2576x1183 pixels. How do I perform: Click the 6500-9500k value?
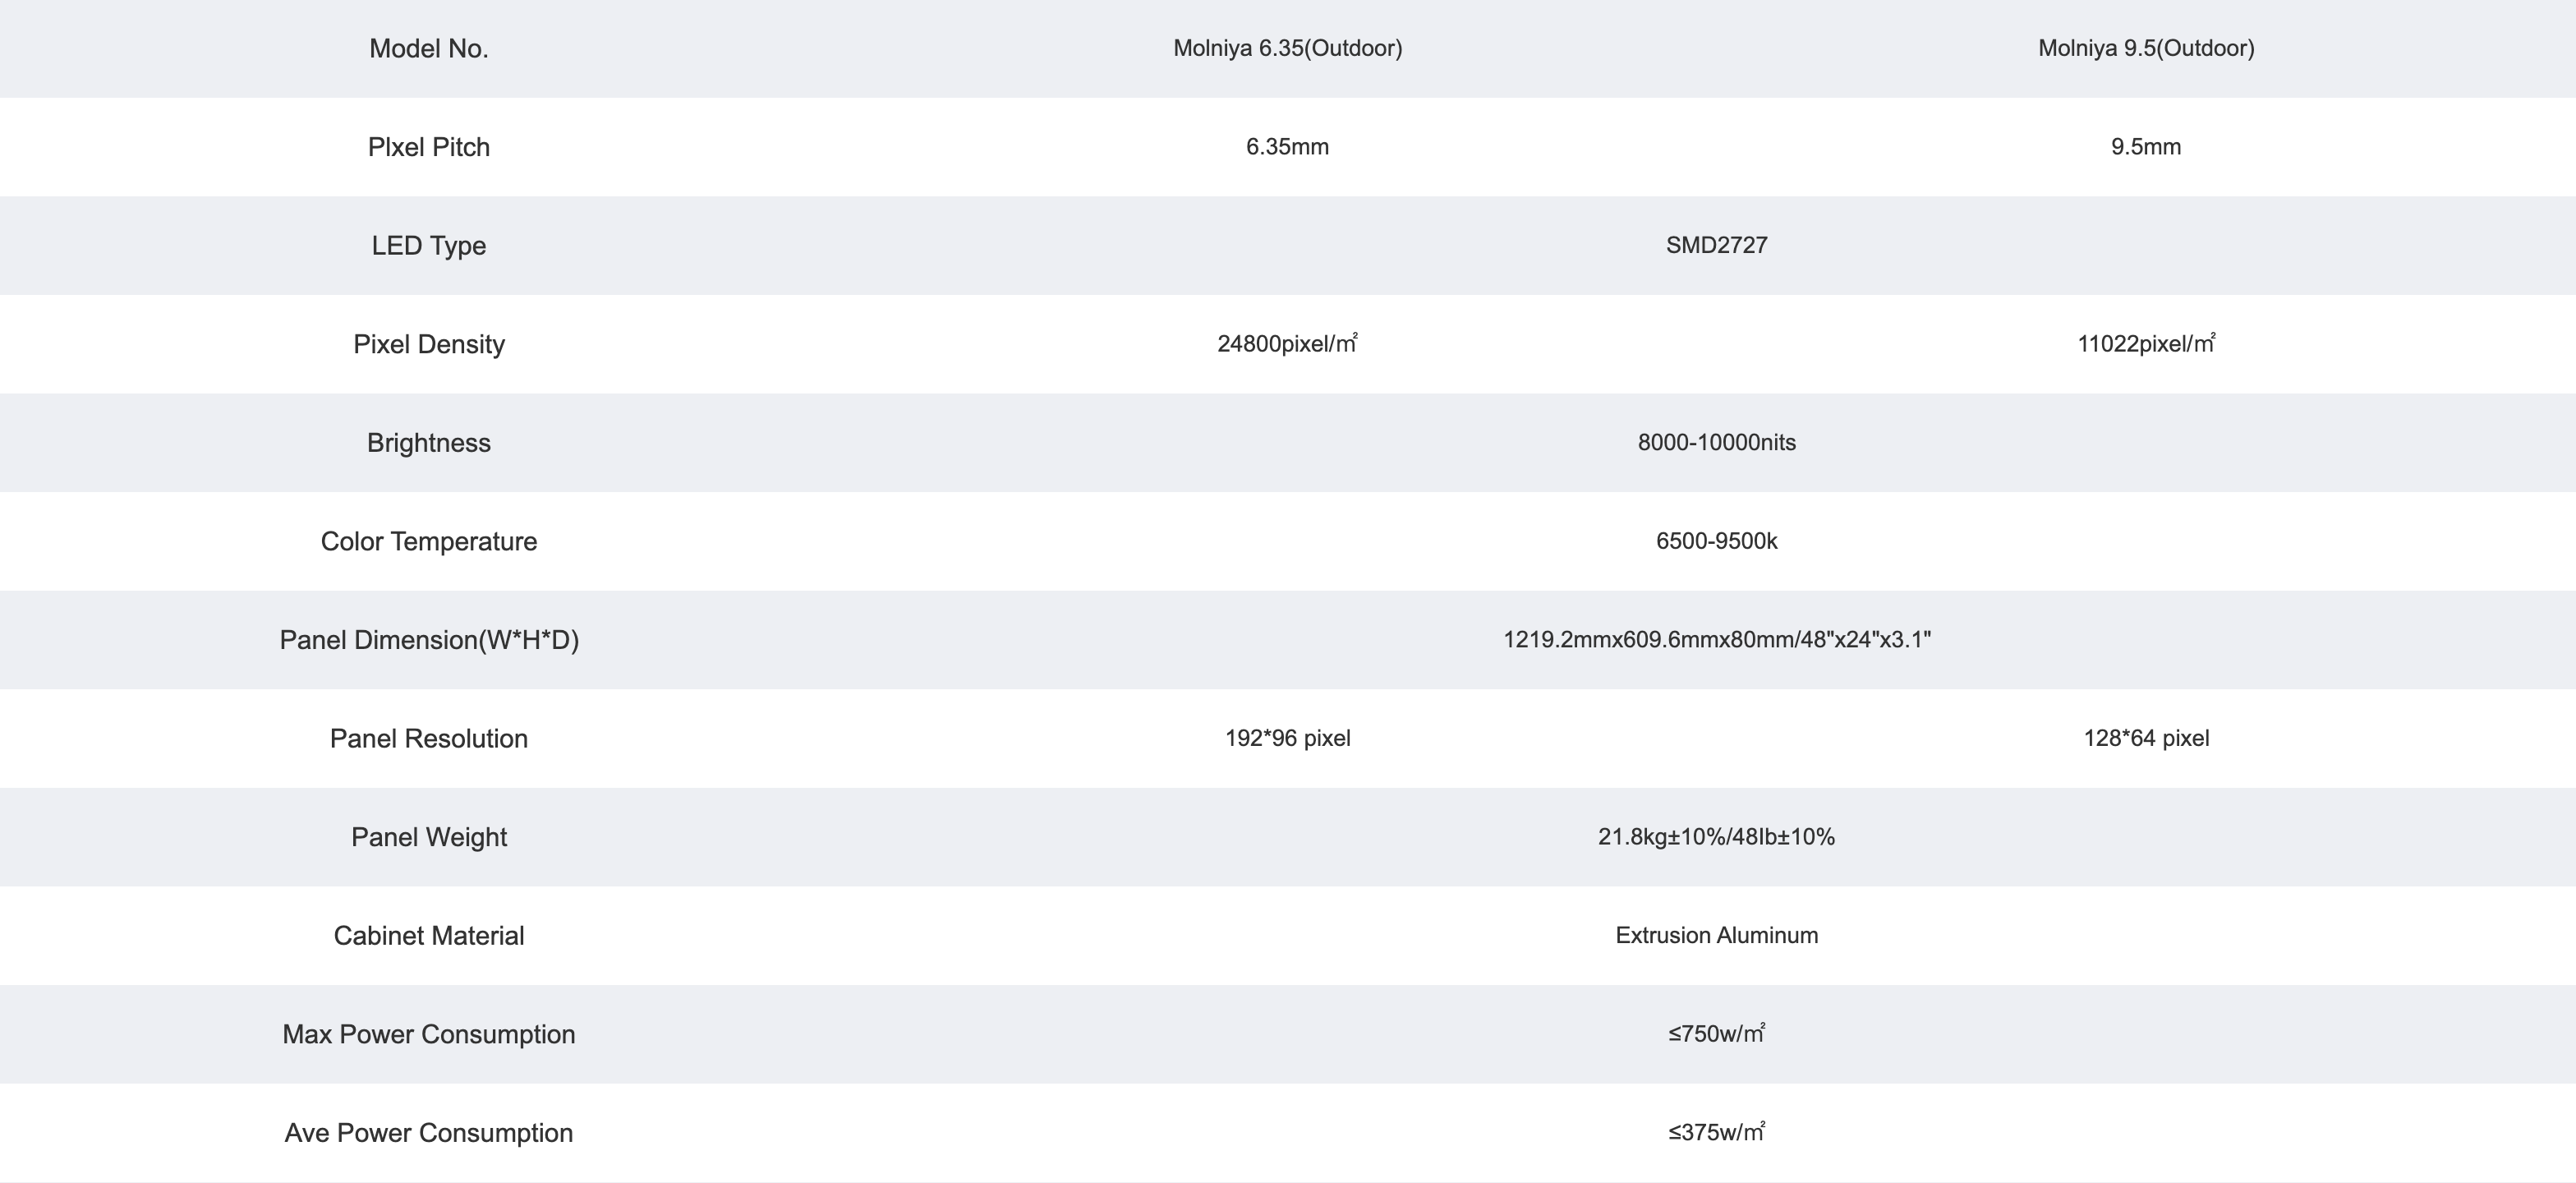coord(1716,541)
